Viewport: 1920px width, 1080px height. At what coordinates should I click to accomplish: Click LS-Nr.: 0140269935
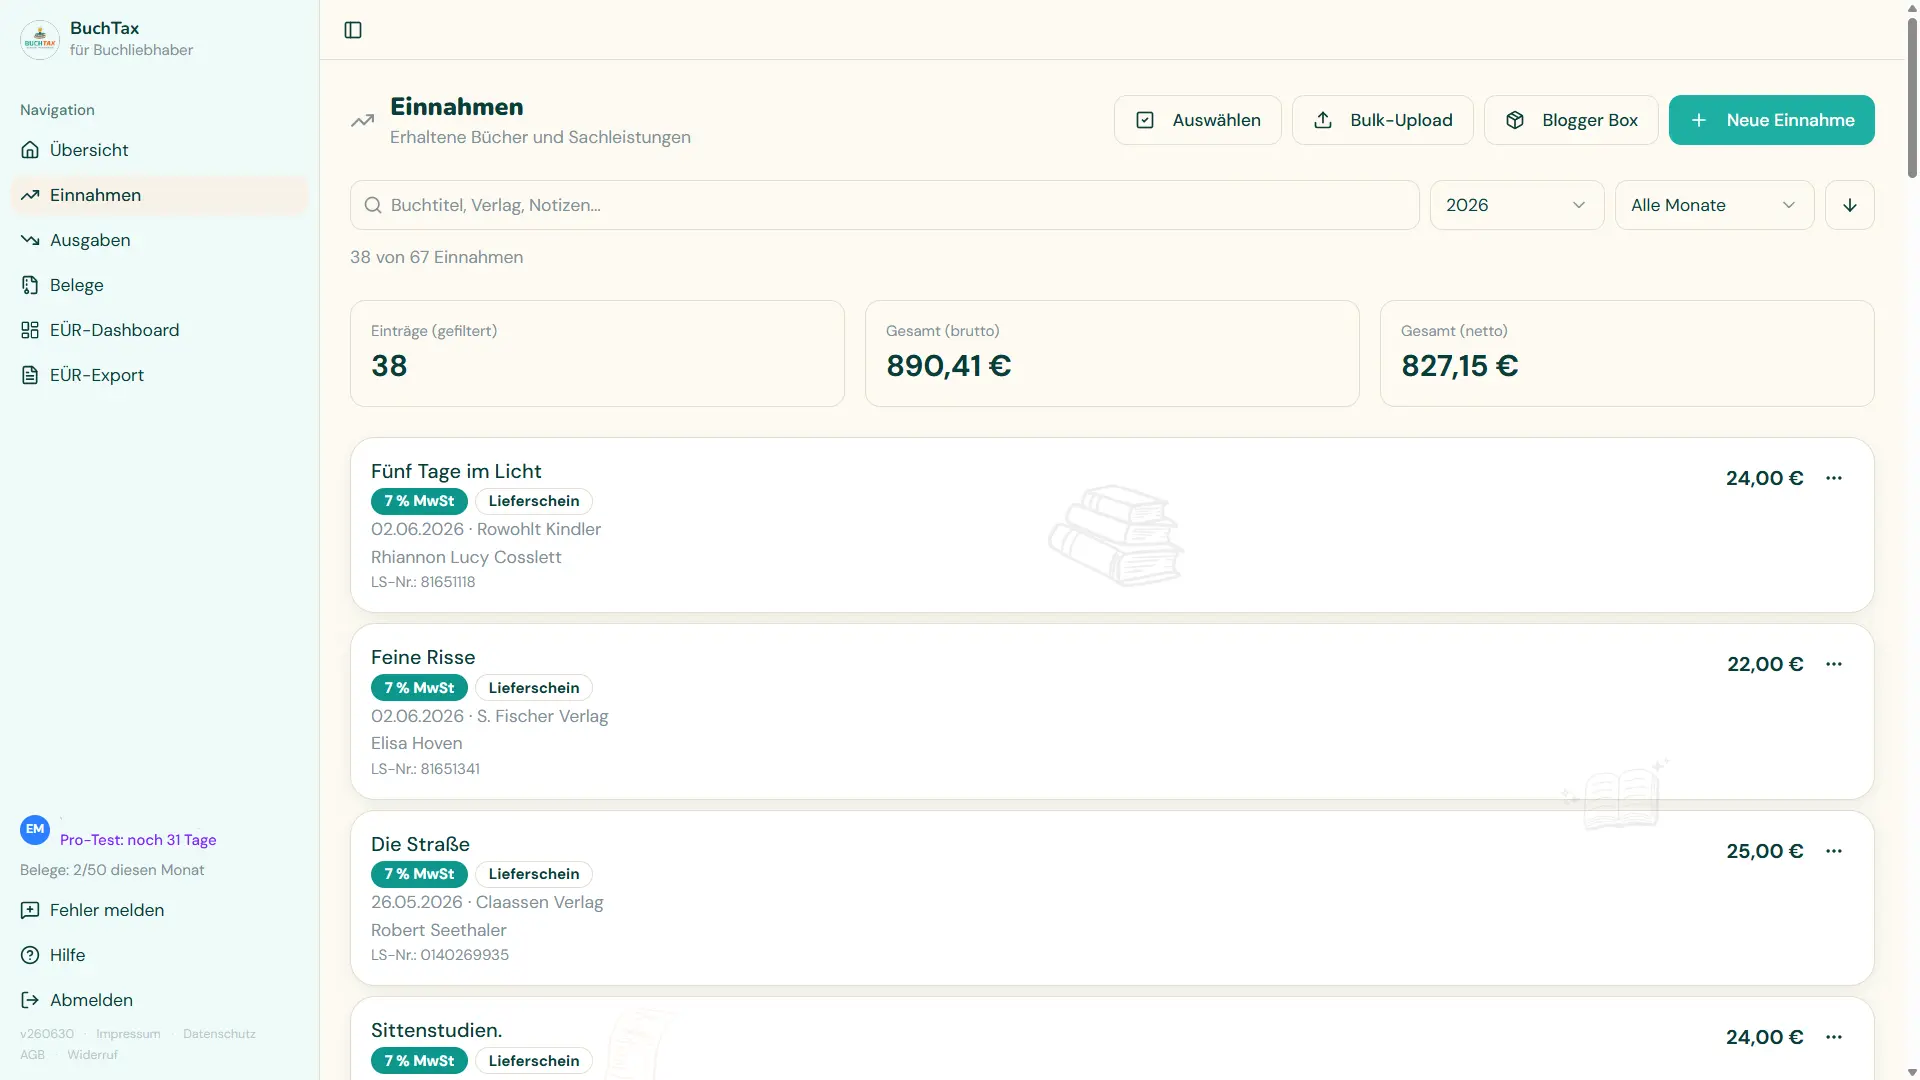[440, 955]
